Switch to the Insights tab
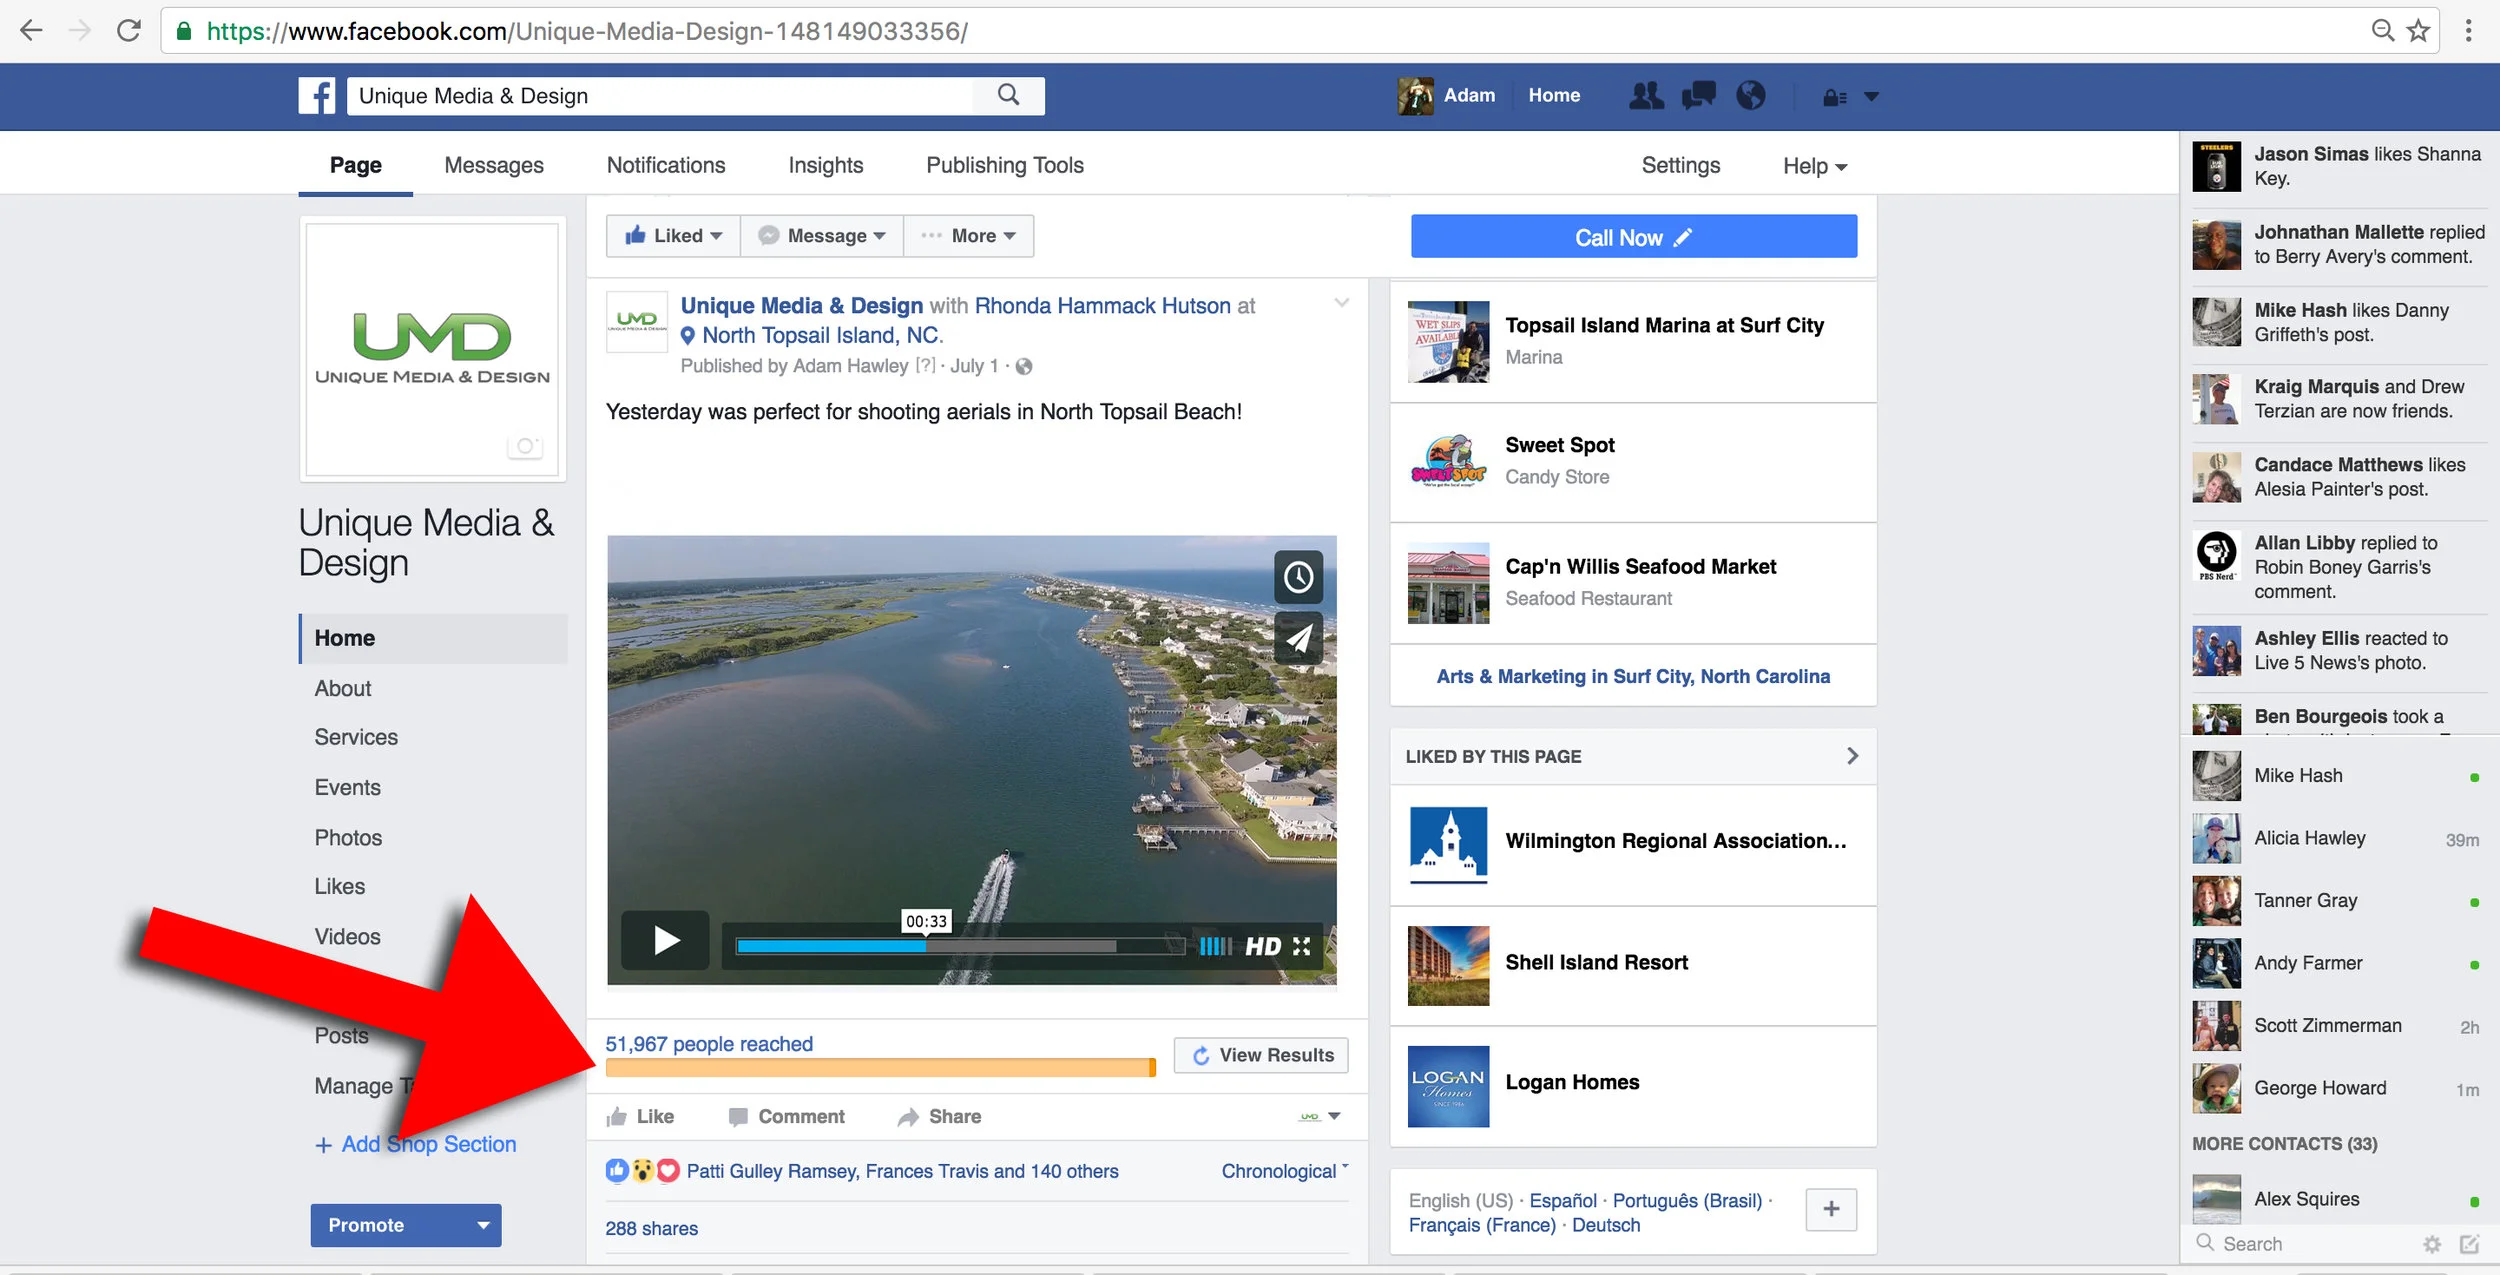 pos(825,165)
